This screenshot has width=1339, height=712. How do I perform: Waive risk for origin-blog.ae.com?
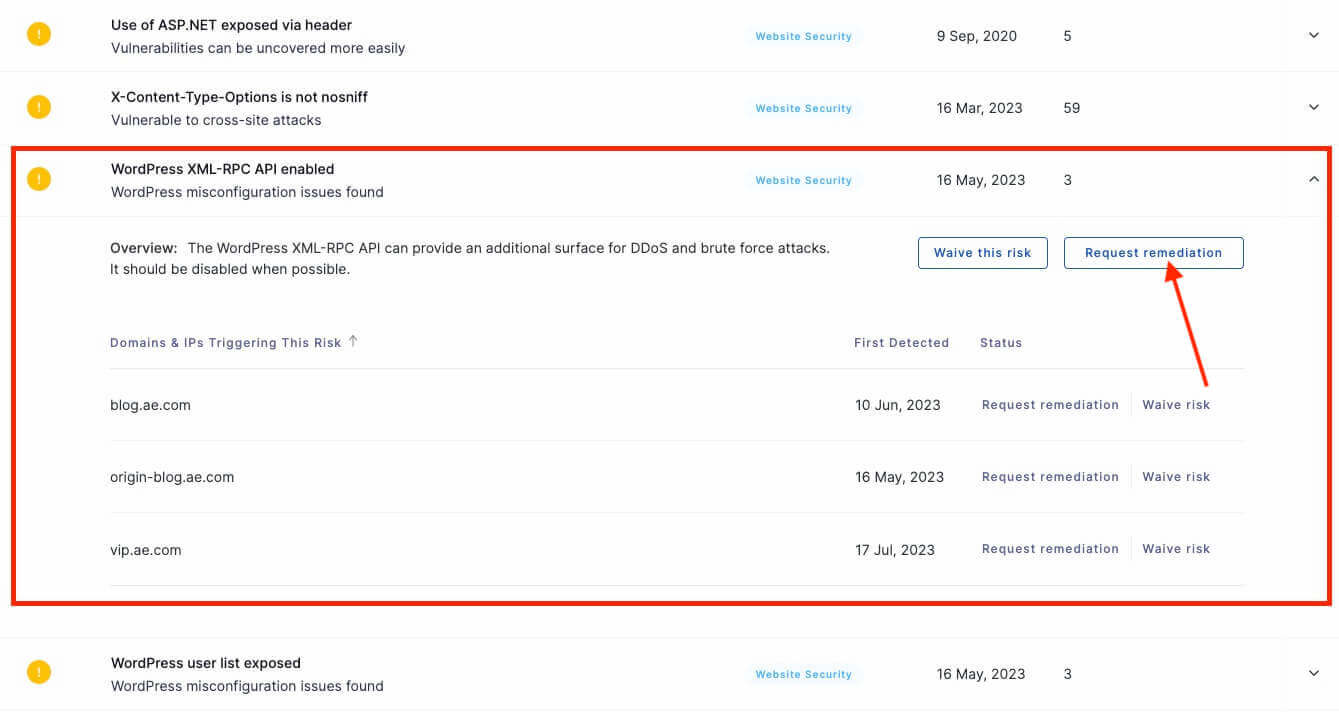click(1176, 477)
